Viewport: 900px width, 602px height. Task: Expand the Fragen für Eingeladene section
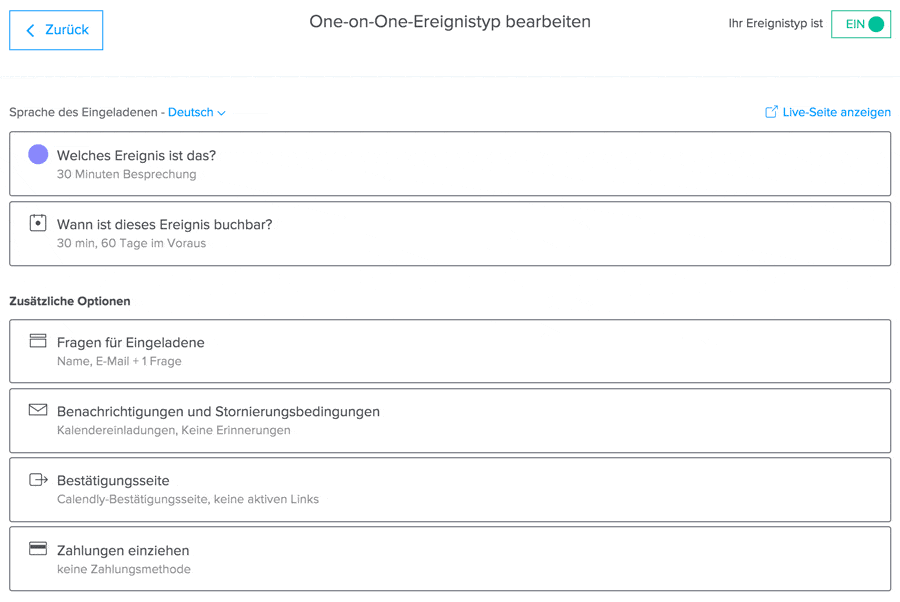tap(450, 351)
